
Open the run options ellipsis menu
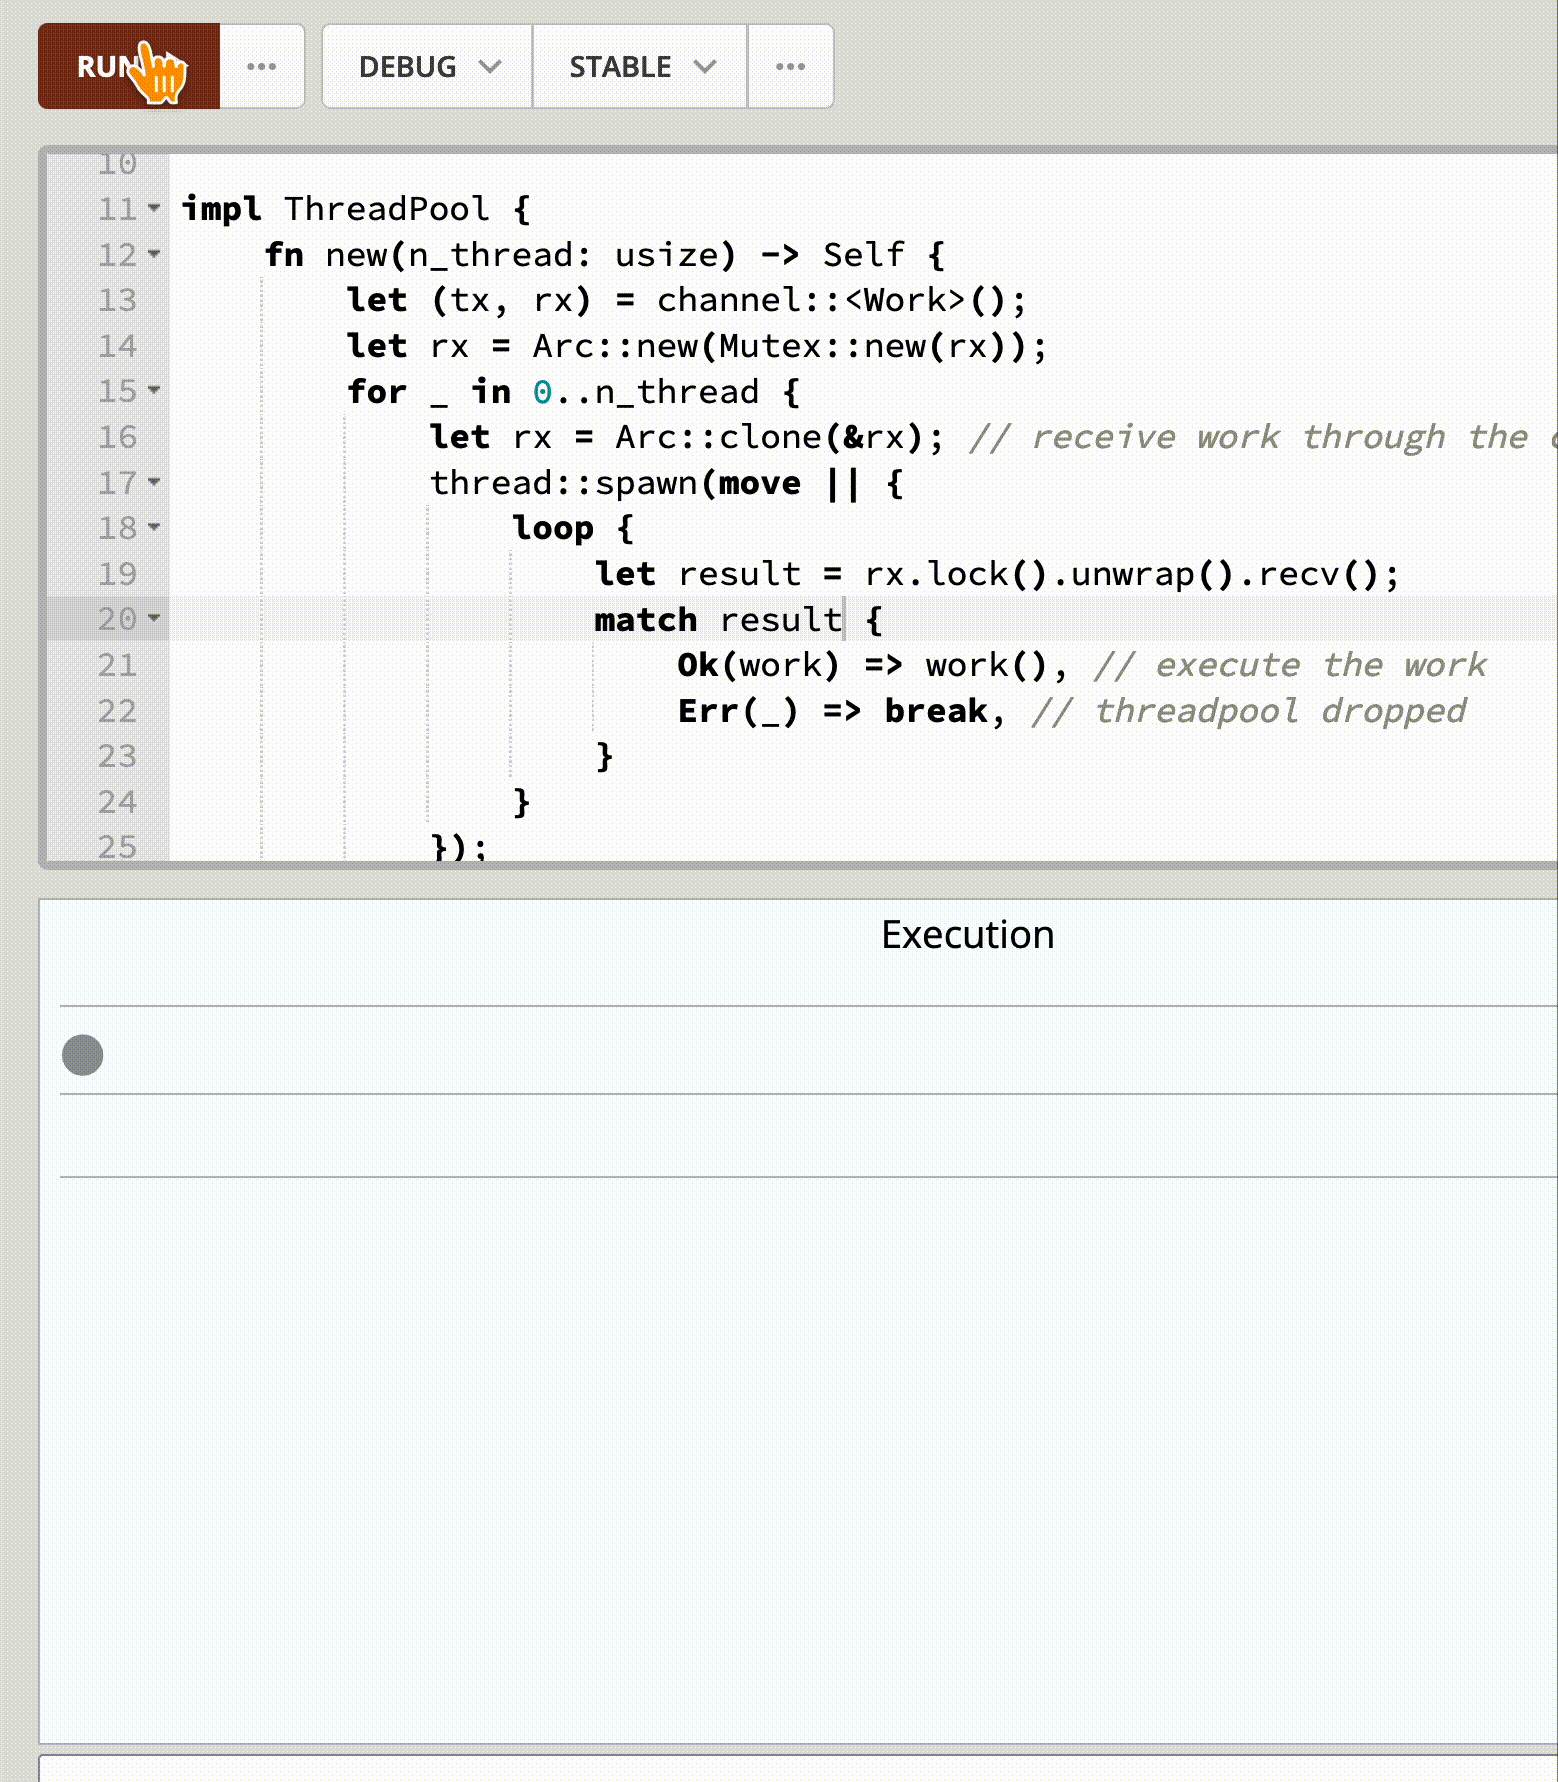click(262, 66)
